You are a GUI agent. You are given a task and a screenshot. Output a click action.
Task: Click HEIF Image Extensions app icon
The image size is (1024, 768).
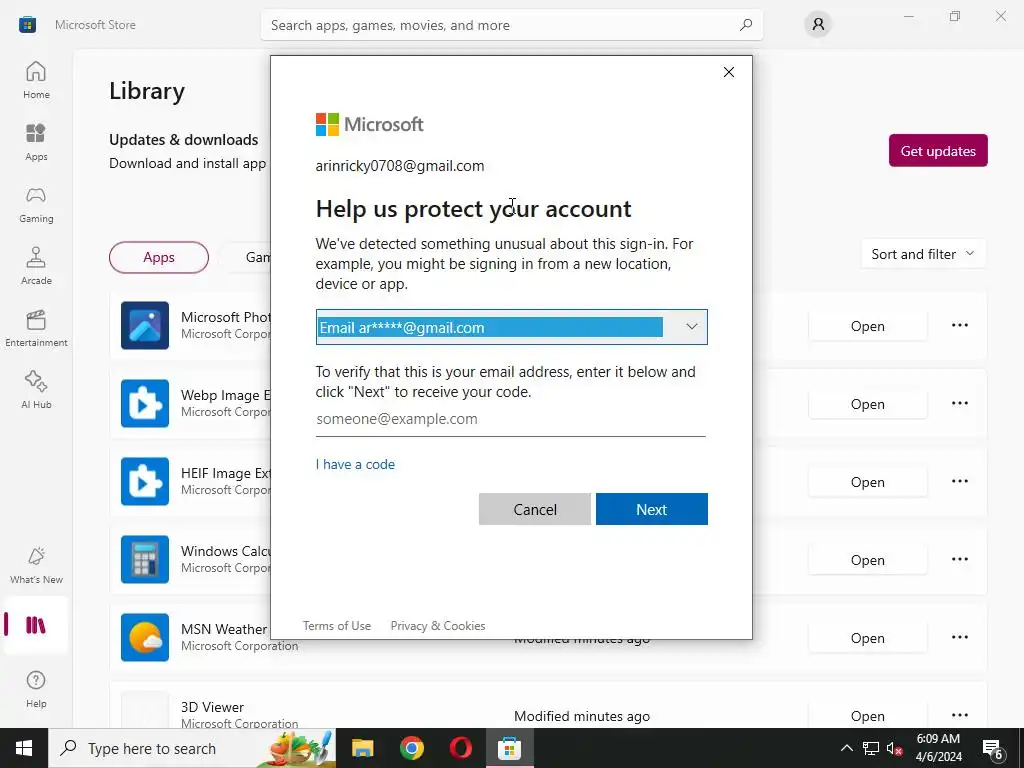[145, 481]
